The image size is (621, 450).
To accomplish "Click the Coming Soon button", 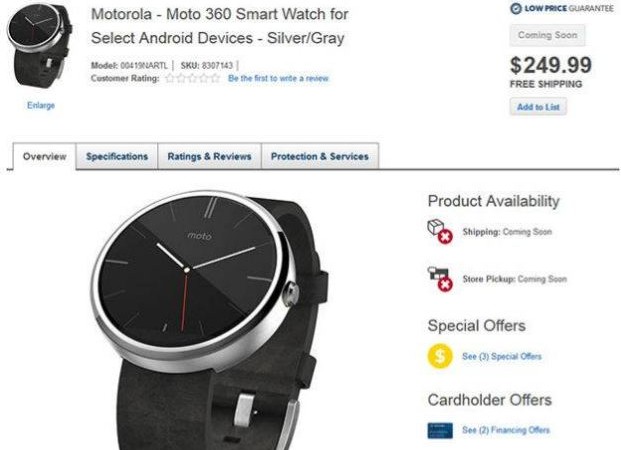I will 547,35.
